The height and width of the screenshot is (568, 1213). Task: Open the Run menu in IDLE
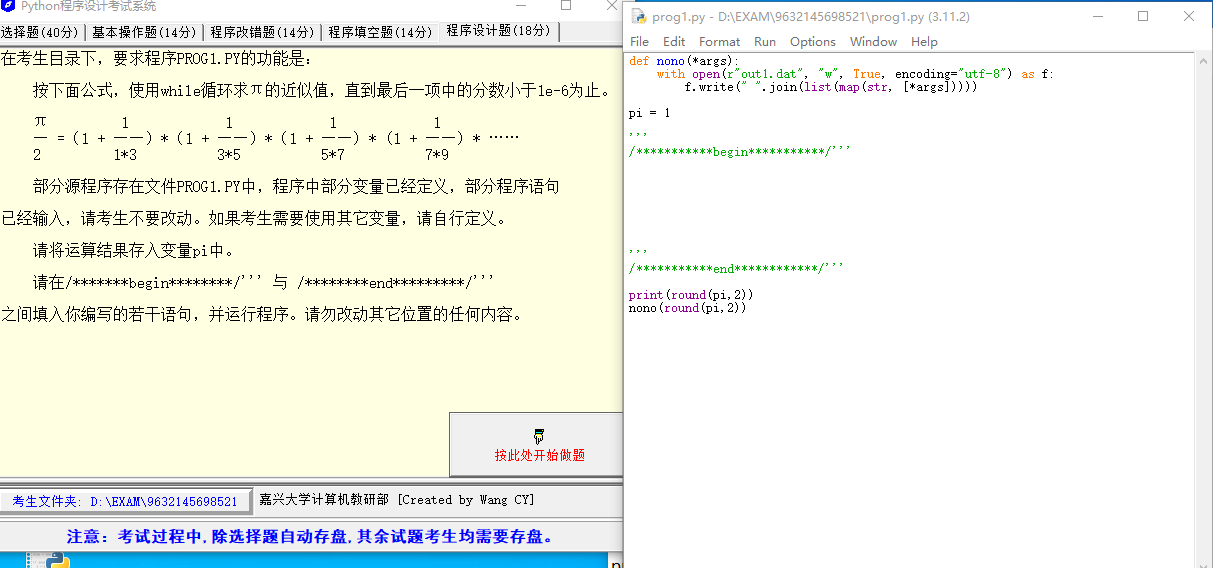pyautogui.click(x=765, y=41)
